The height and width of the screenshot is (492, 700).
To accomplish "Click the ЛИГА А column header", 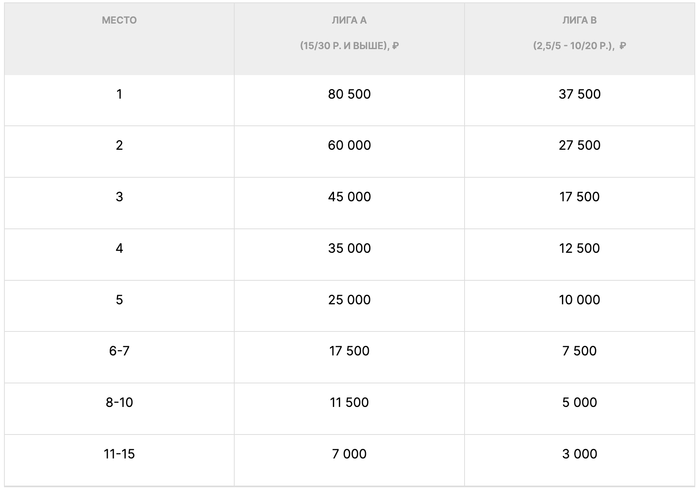I will point(349,20).
